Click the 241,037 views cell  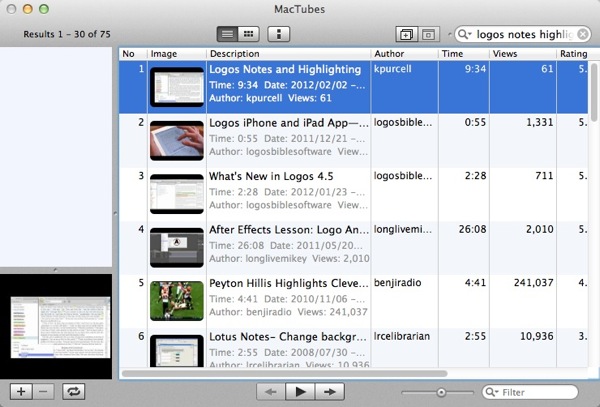[533, 283]
